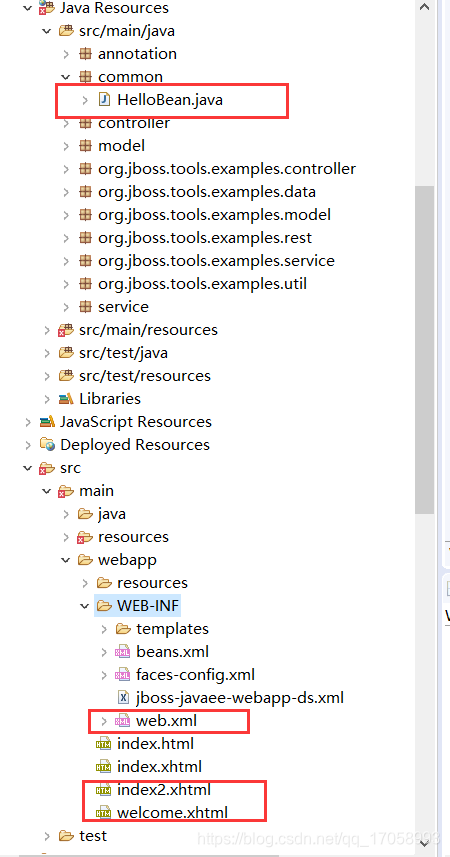Click the Libraries books icon
This screenshot has width=450, height=857.
point(66,398)
